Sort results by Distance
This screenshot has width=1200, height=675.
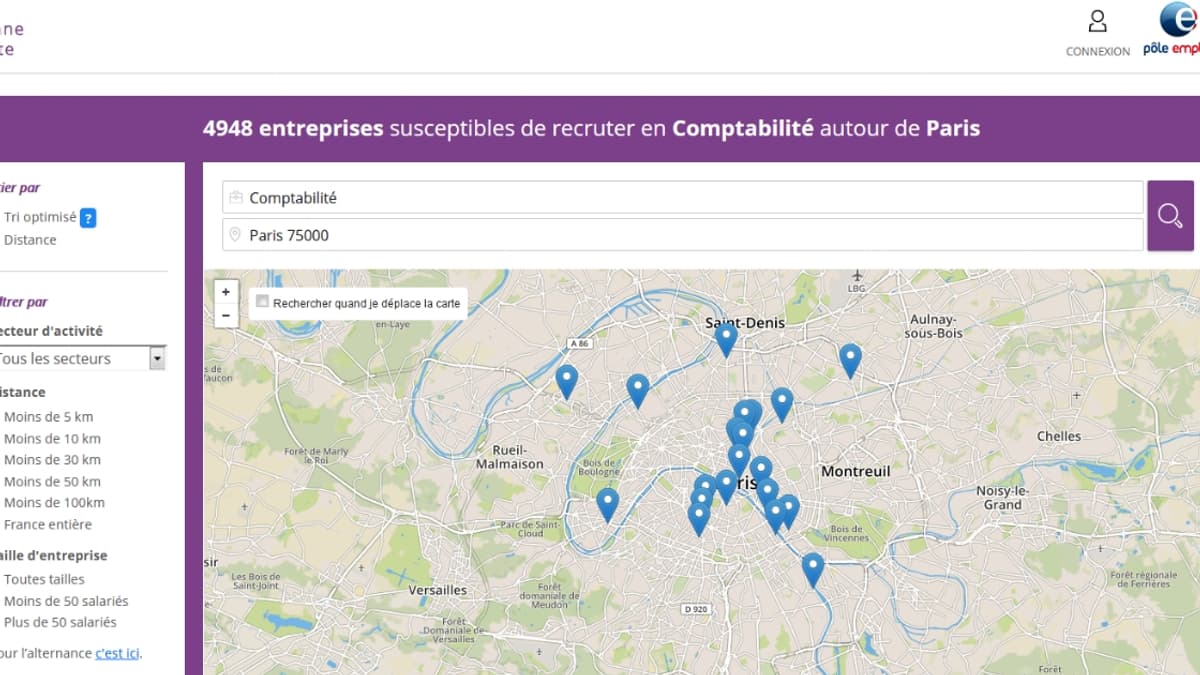click(x=30, y=240)
